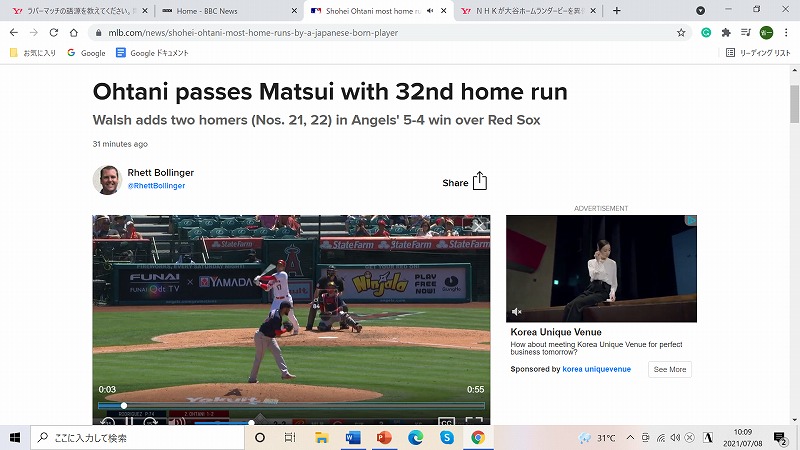Toggle closed captions CC on video
Screen dimensions: 800x450
(446, 422)
